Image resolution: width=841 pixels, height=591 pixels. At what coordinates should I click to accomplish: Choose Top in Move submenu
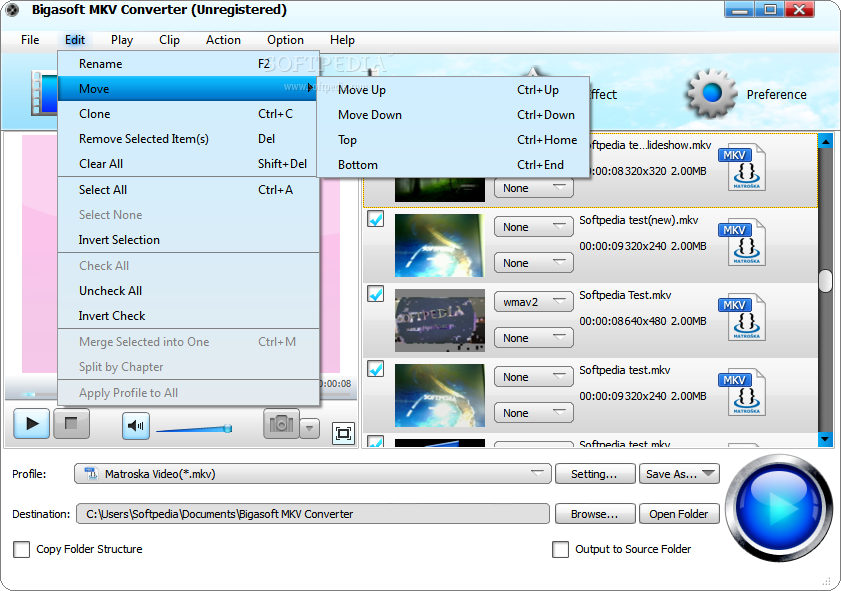point(453,140)
